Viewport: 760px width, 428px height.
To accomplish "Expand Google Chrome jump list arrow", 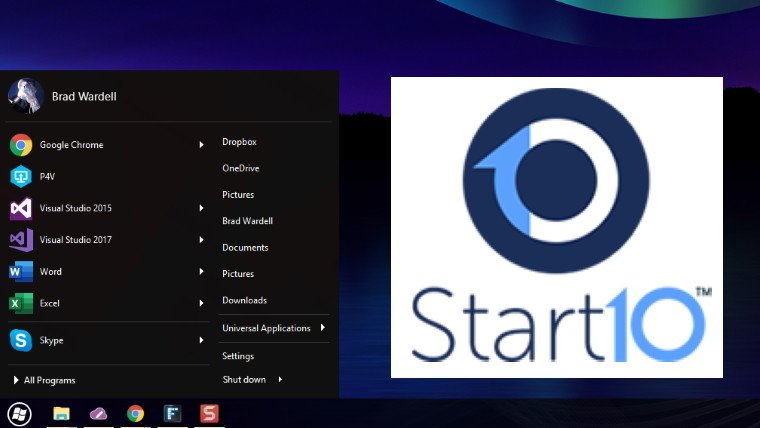I will pyautogui.click(x=201, y=144).
